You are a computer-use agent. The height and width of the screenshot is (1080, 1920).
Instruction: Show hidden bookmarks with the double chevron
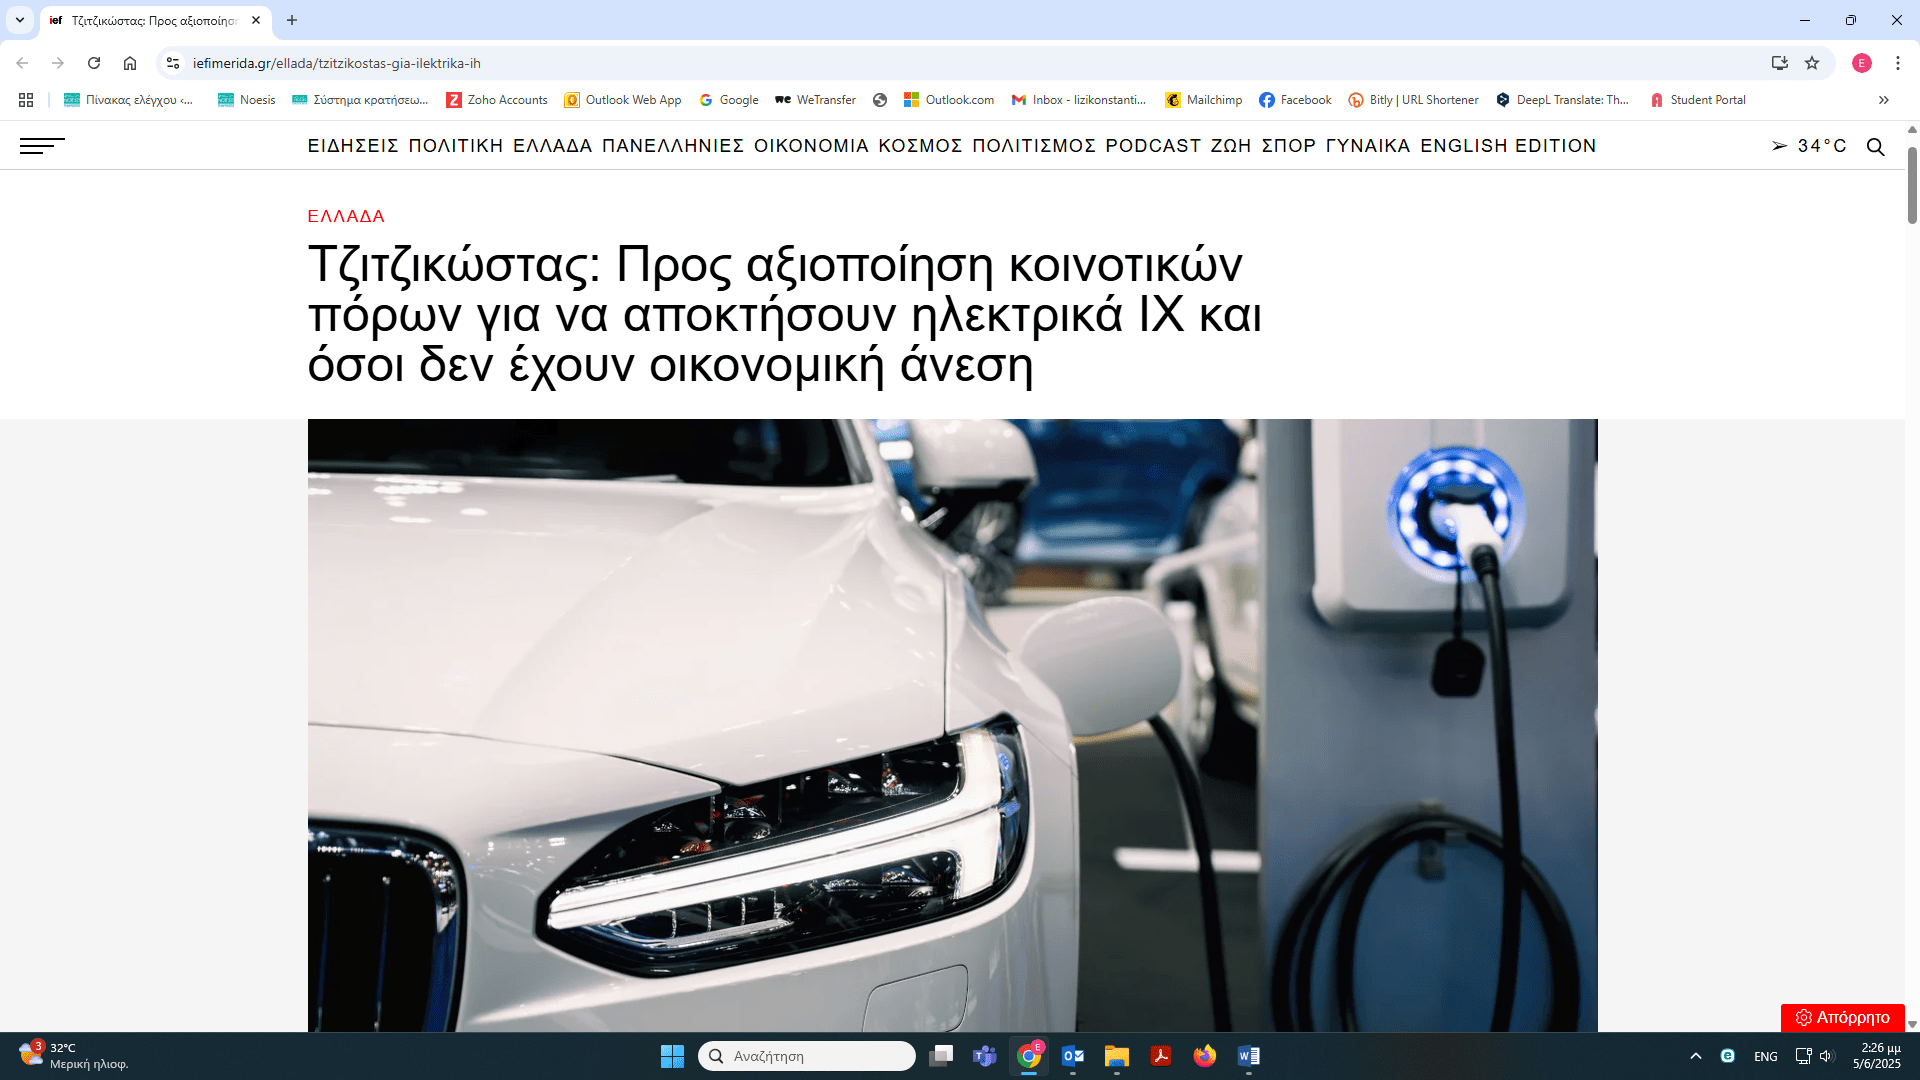coord(1883,100)
